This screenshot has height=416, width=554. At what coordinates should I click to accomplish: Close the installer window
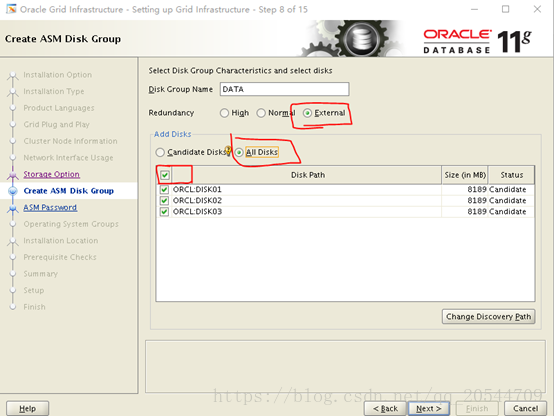537,9
